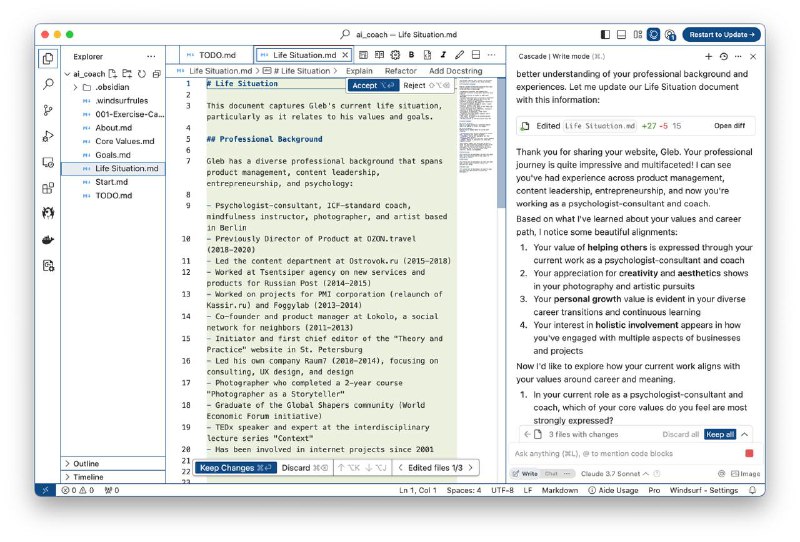Viewport: 800px width, 542px height.
Task: Go to previous edited file arrow
Action: [401, 467]
